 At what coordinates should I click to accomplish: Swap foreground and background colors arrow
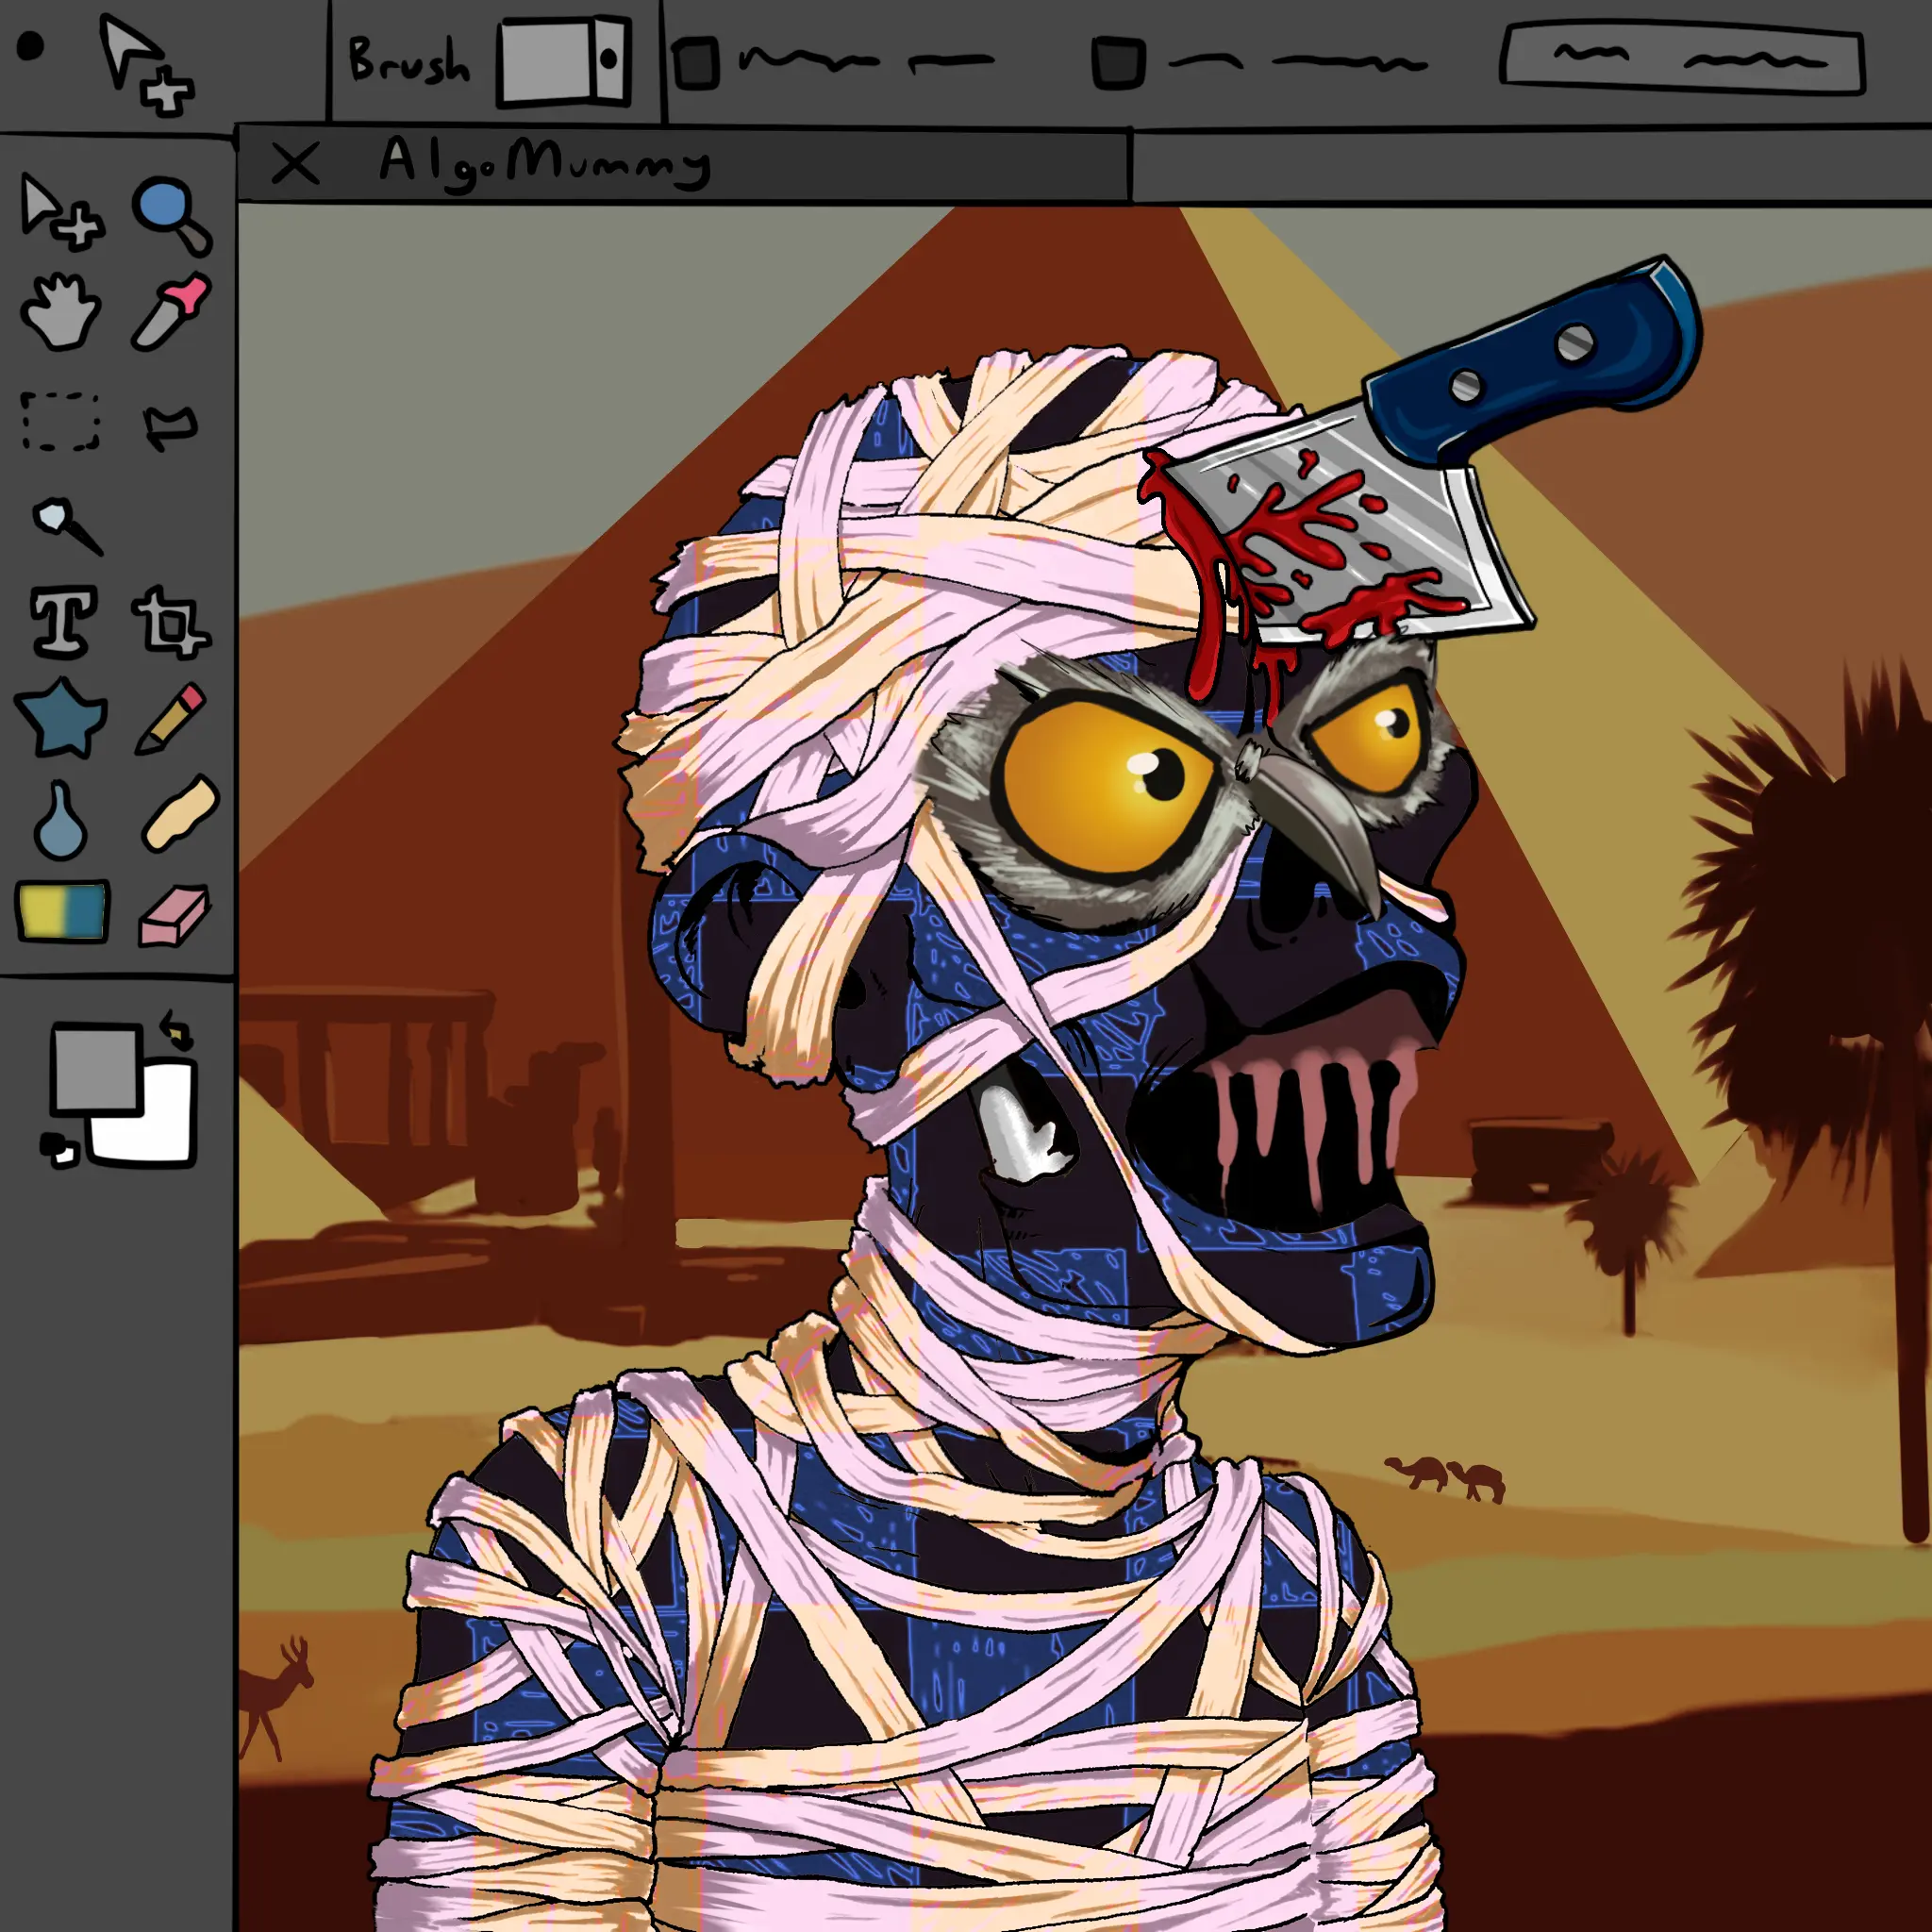[x=177, y=1030]
